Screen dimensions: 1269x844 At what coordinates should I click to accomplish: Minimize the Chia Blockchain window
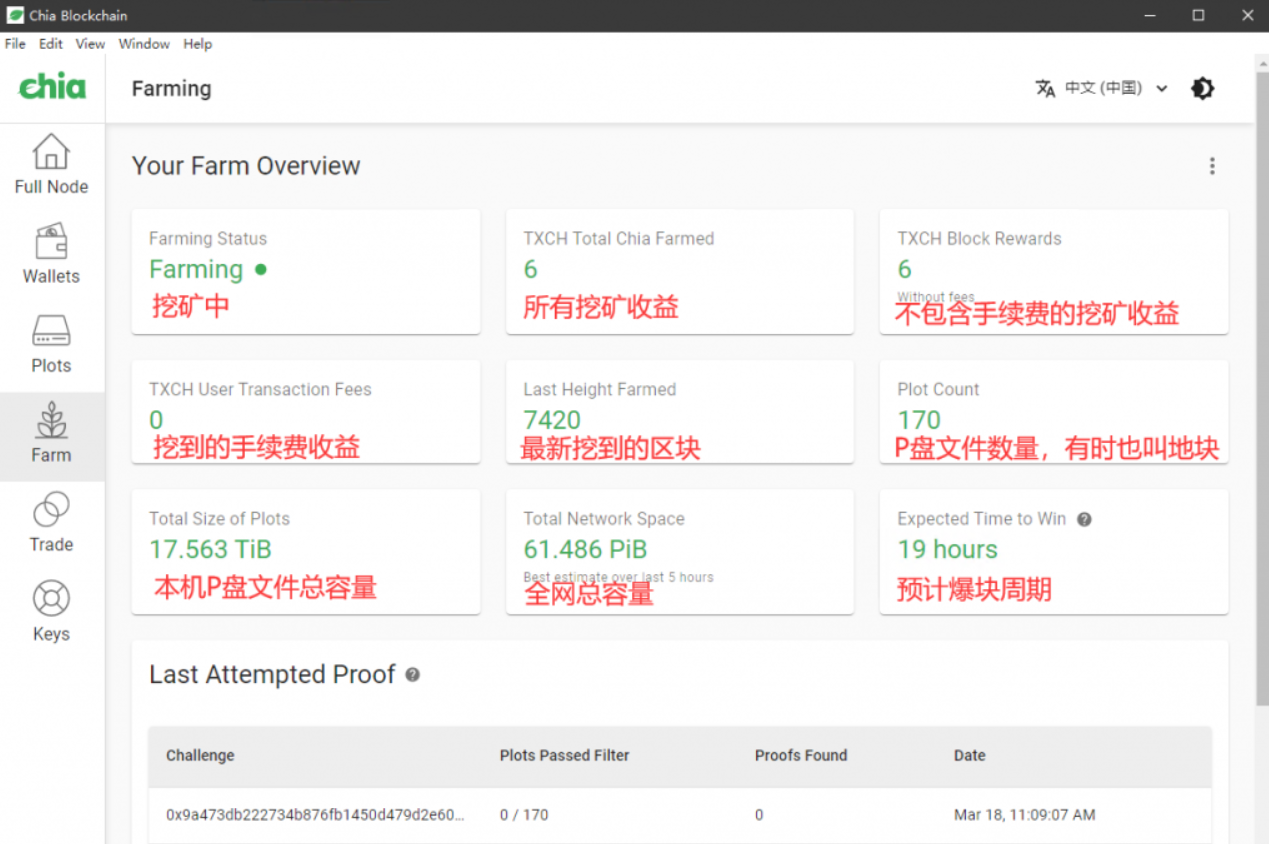click(x=1151, y=15)
